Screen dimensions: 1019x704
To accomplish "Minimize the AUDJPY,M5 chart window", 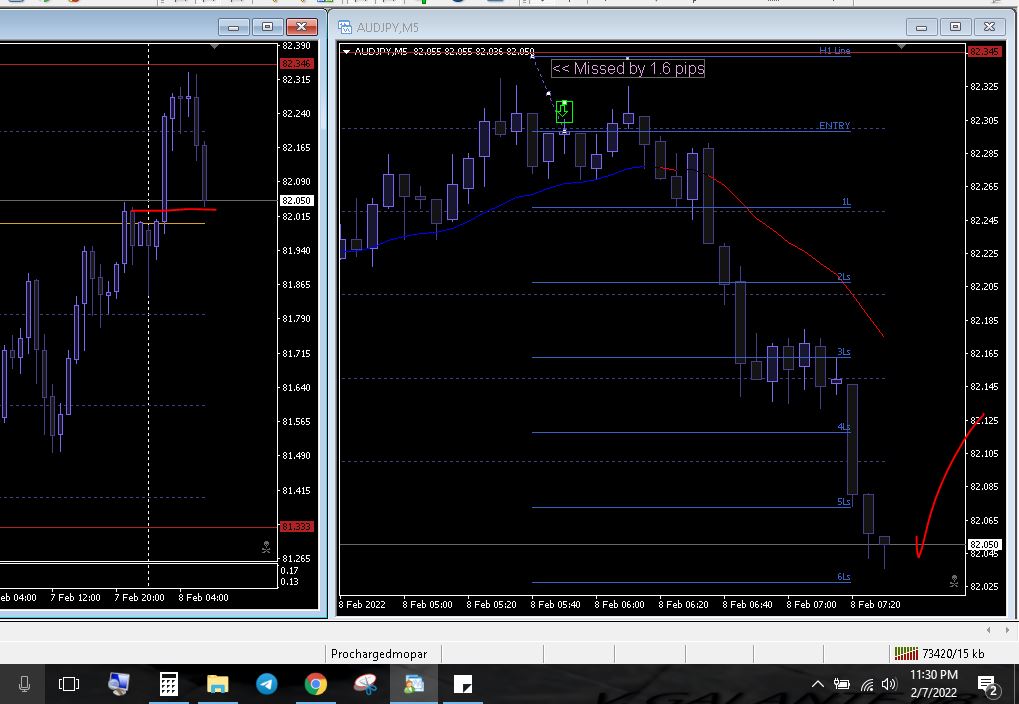I will 922,27.
